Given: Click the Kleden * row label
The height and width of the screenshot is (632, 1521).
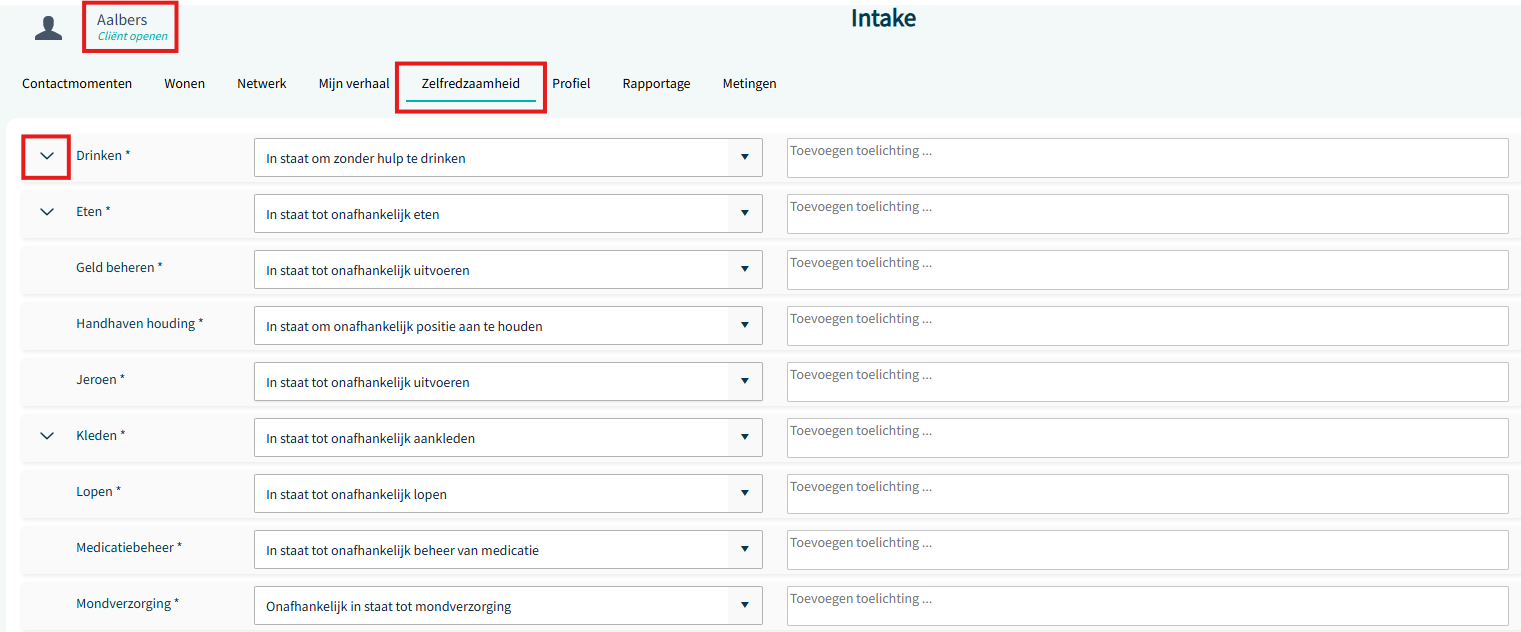Looking at the screenshot, I should pyautogui.click(x=101, y=435).
